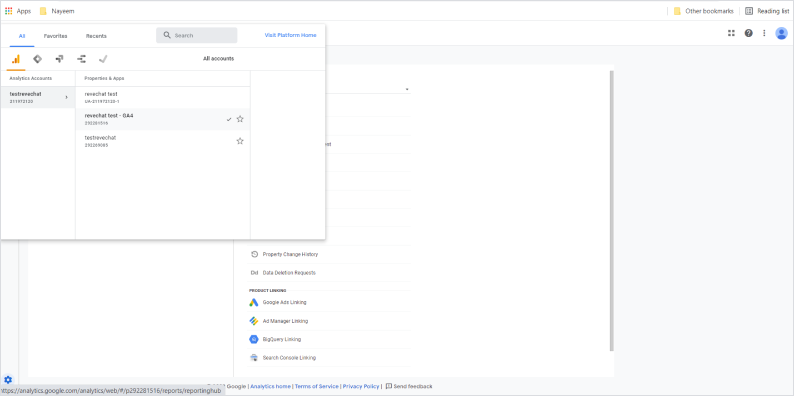Image resolution: width=794 pixels, height=396 pixels.
Task: Open the property selector dropdown arrow
Action: click(x=407, y=90)
